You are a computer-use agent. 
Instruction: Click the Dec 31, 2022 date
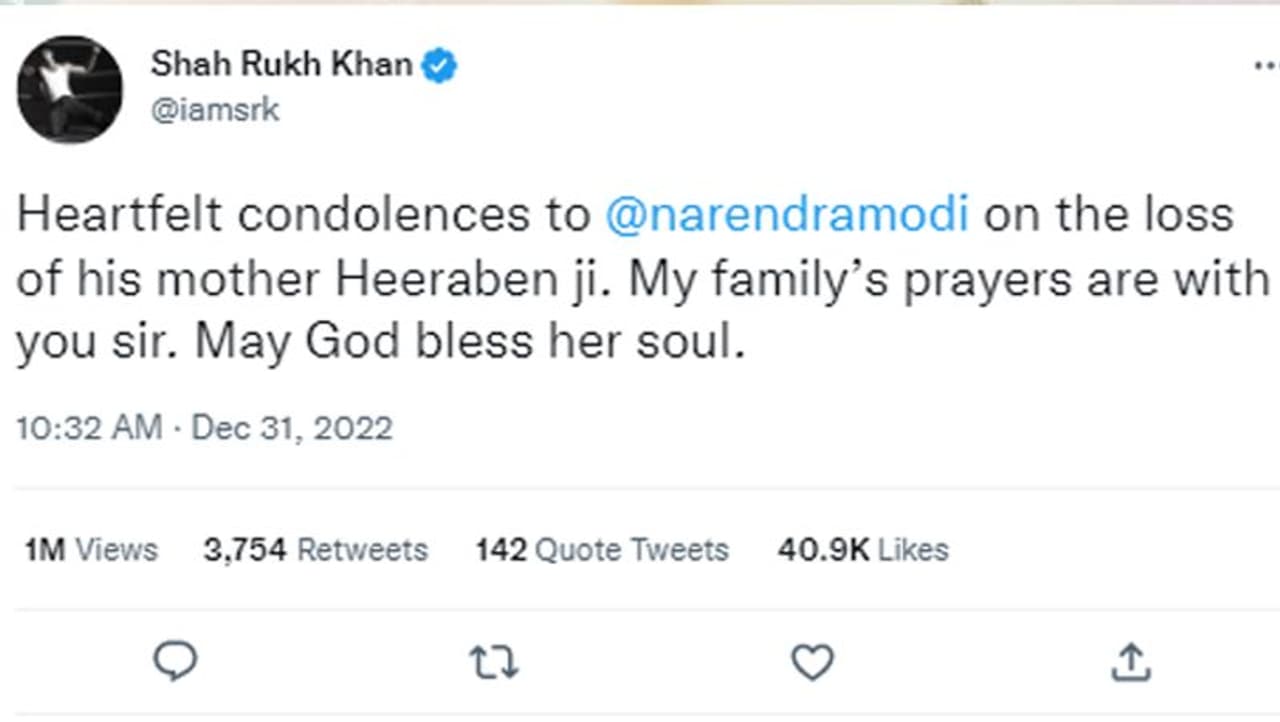click(x=292, y=428)
